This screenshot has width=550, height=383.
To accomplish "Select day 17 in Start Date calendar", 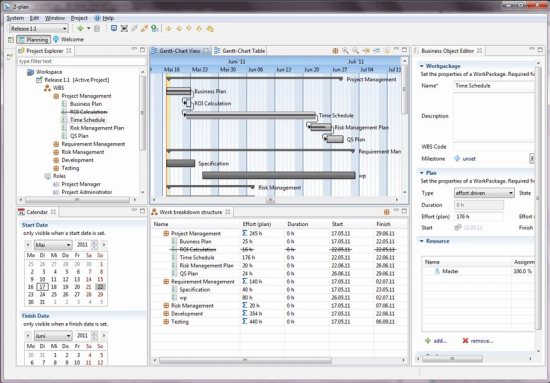I will [x=42, y=287].
